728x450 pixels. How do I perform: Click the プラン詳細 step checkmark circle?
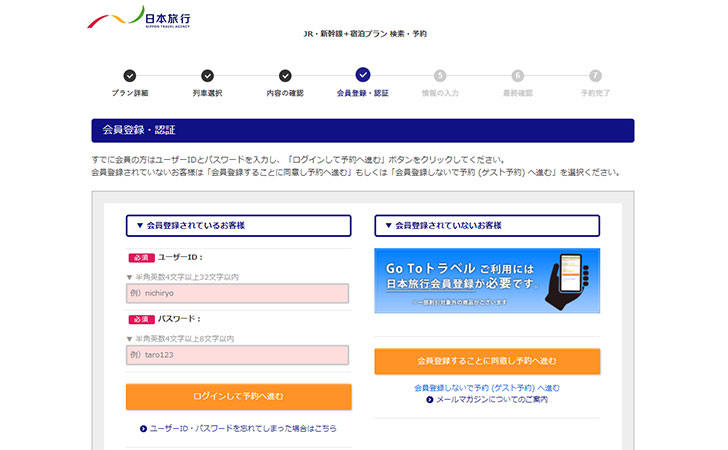pos(130,75)
